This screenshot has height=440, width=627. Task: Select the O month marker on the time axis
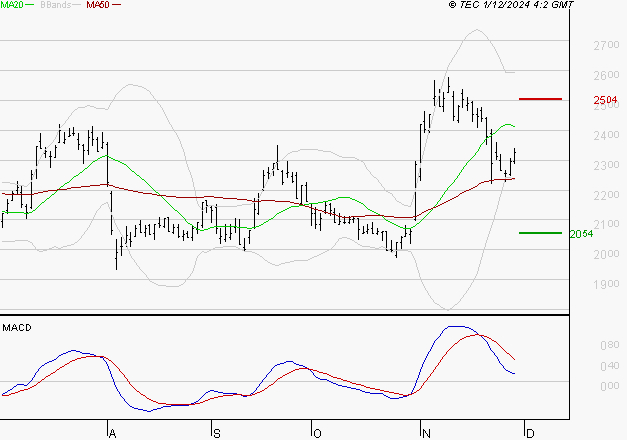[x=317, y=433]
